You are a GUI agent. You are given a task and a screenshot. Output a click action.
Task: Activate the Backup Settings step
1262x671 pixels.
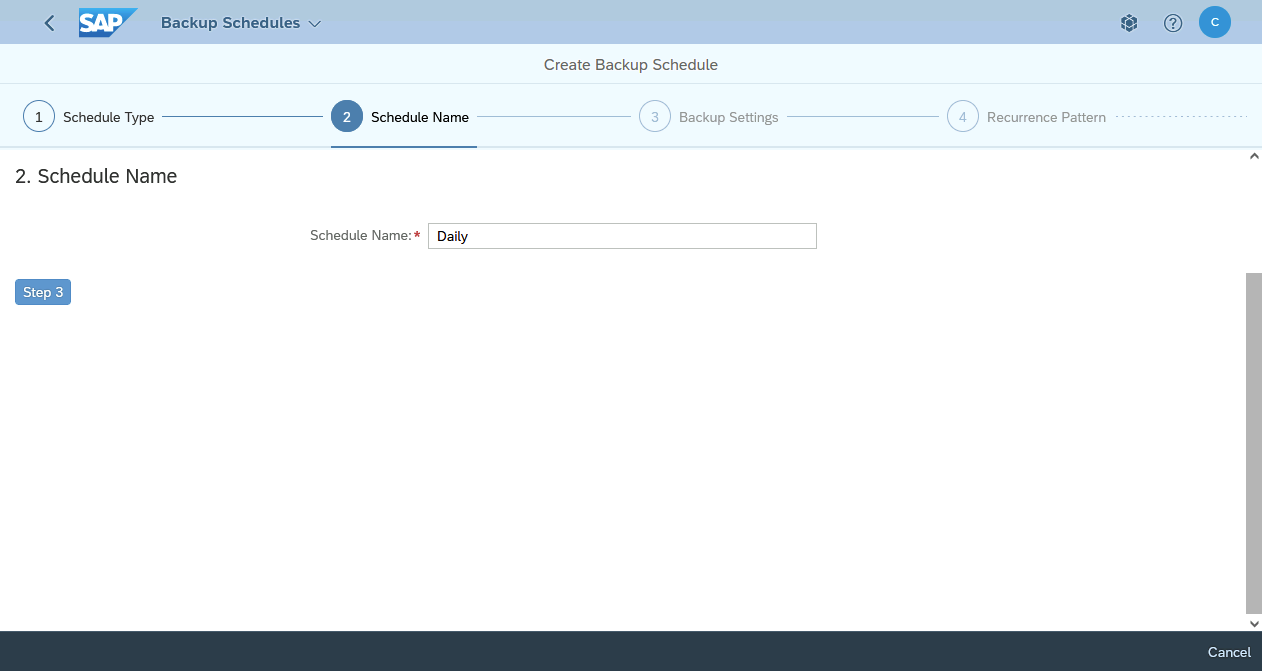pyautogui.click(x=728, y=117)
